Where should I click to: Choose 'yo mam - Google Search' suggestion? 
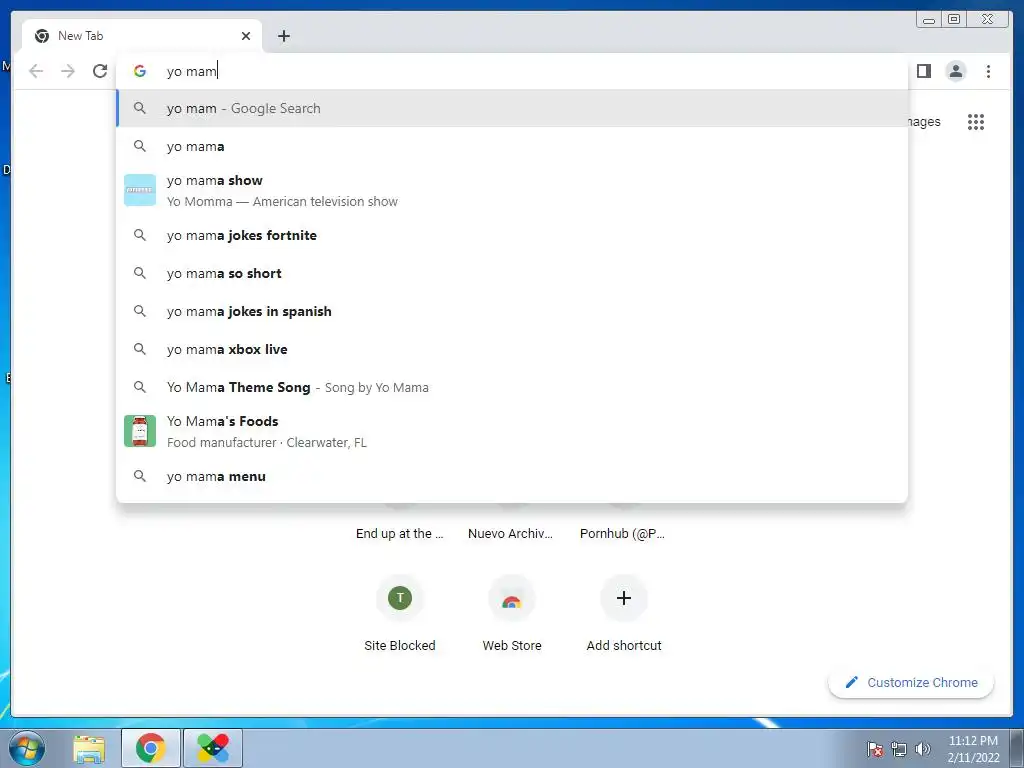pos(512,108)
